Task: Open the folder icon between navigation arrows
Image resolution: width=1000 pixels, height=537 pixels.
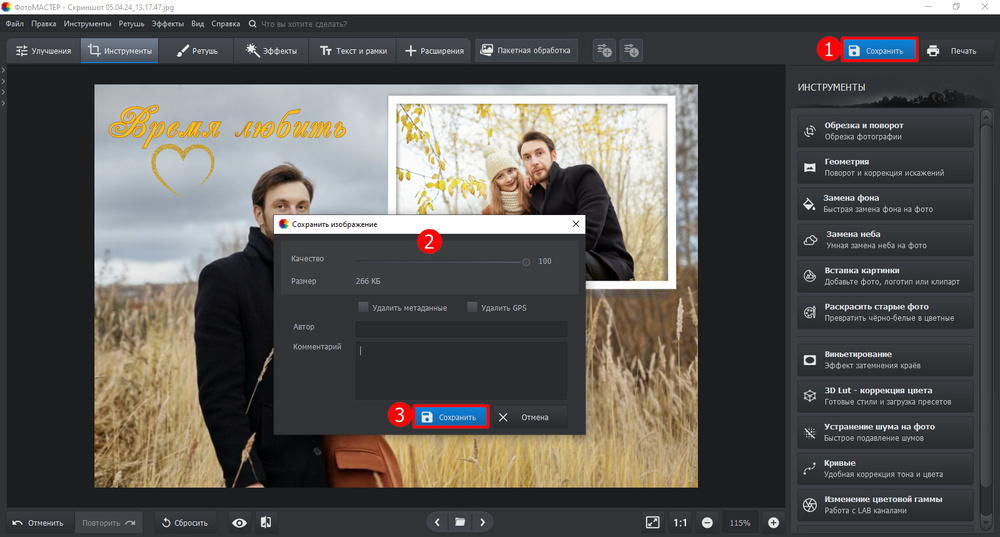Action: coord(460,522)
